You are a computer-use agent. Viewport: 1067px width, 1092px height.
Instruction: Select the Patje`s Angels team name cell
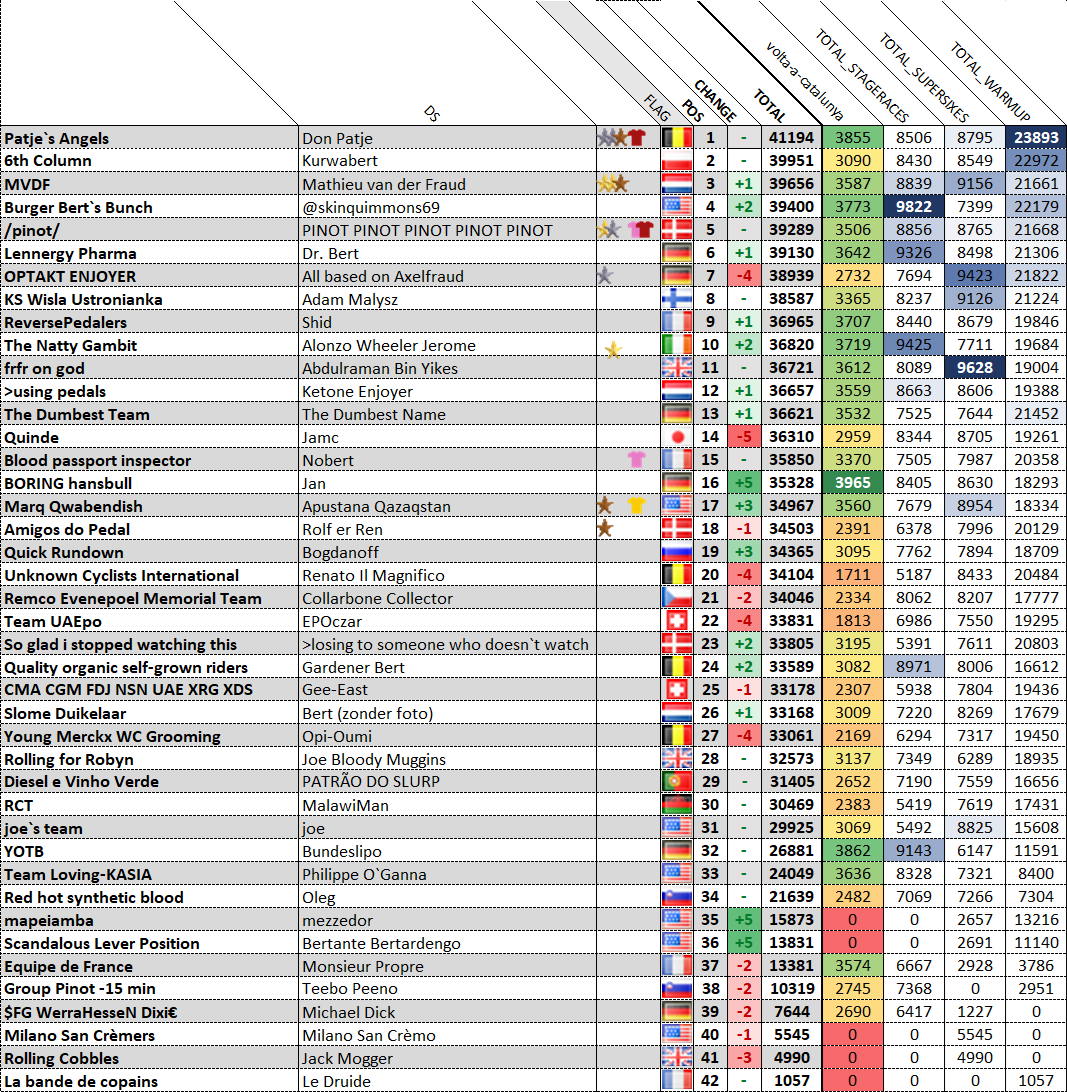coord(150,138)
